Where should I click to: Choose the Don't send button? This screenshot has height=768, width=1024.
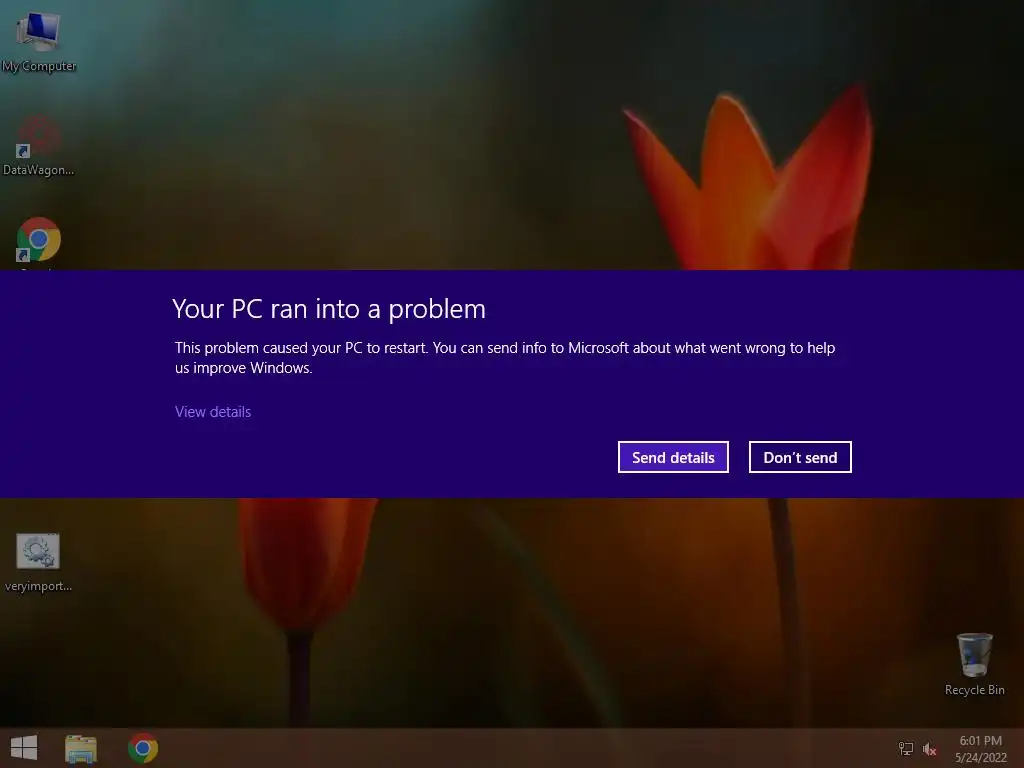[x=800, y=457]
